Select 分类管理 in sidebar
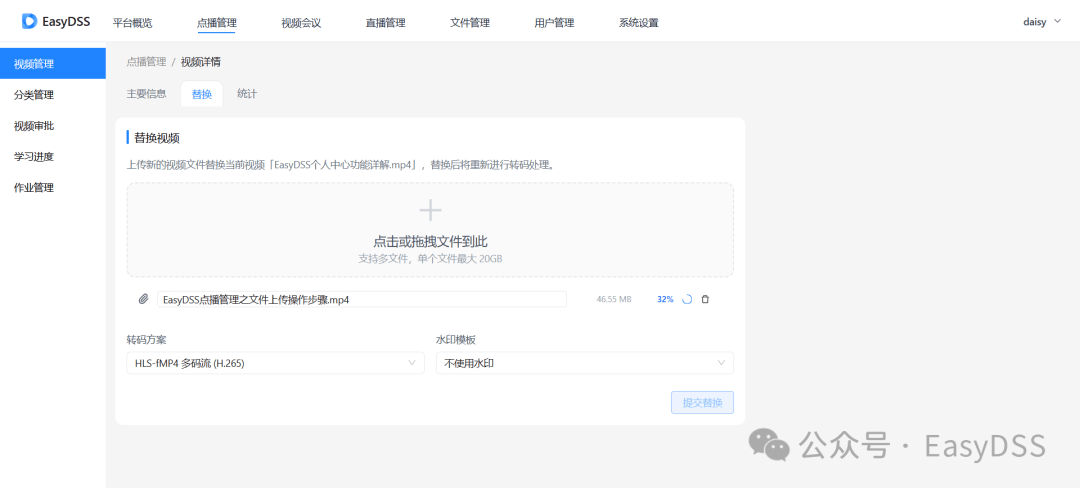Viewport: 1080px width, 489px height. point(53,95)
